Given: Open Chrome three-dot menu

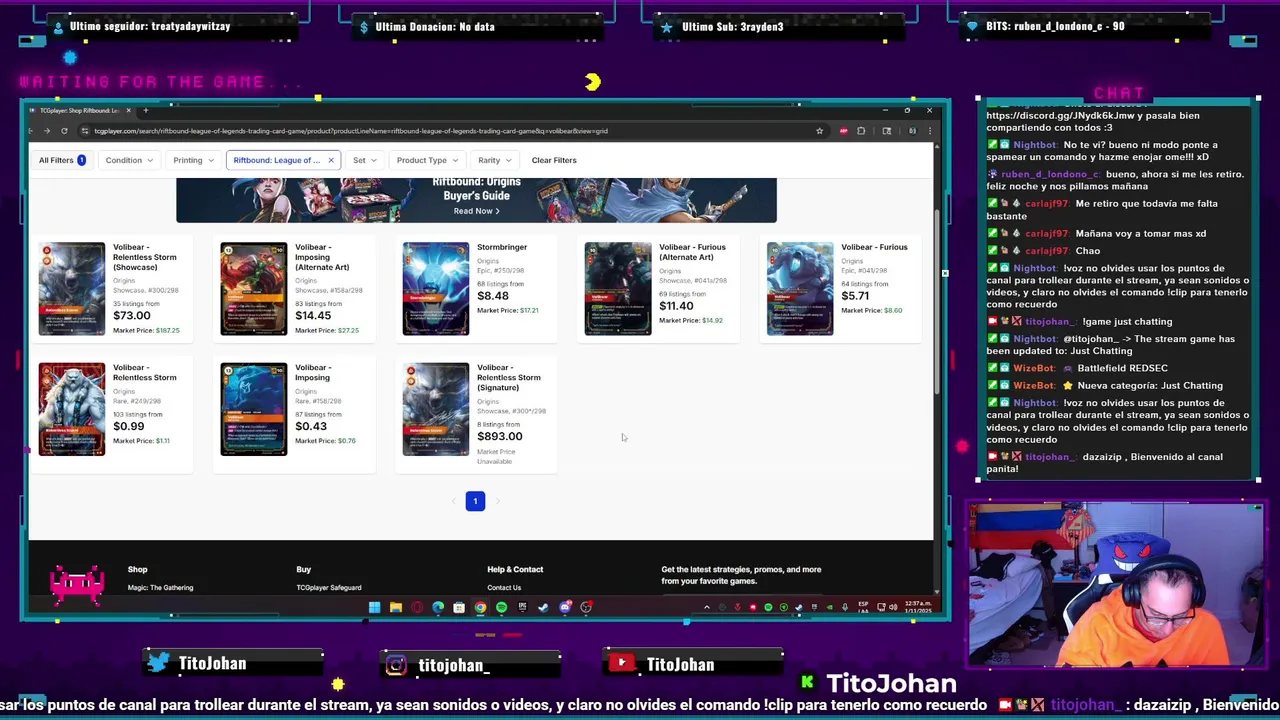Looking at the screenshot, I should click(929, 131).
